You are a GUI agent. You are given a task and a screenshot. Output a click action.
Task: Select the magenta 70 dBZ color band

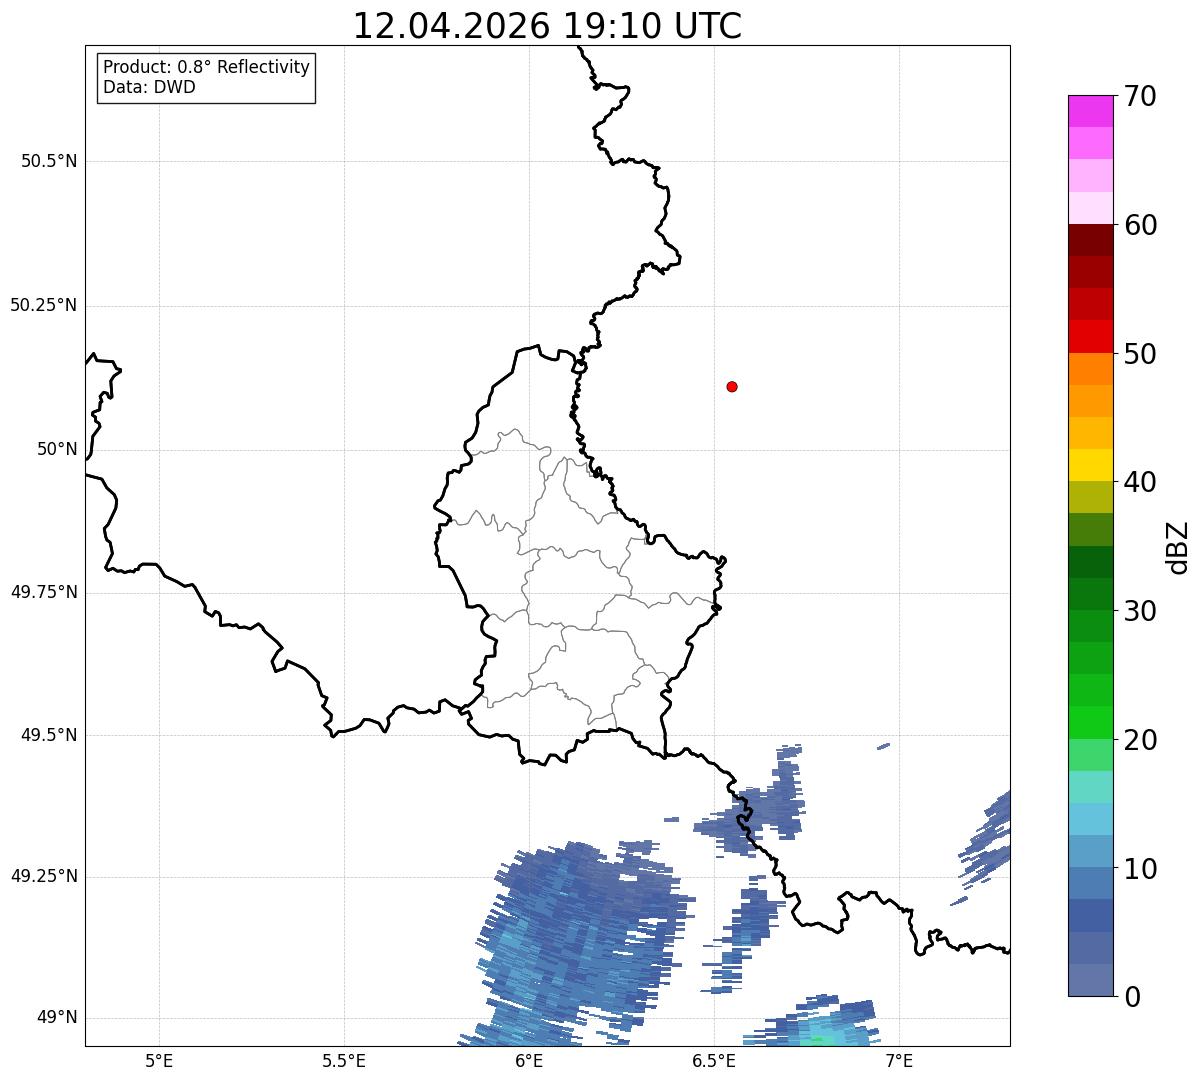click(x=1090, y=111)
